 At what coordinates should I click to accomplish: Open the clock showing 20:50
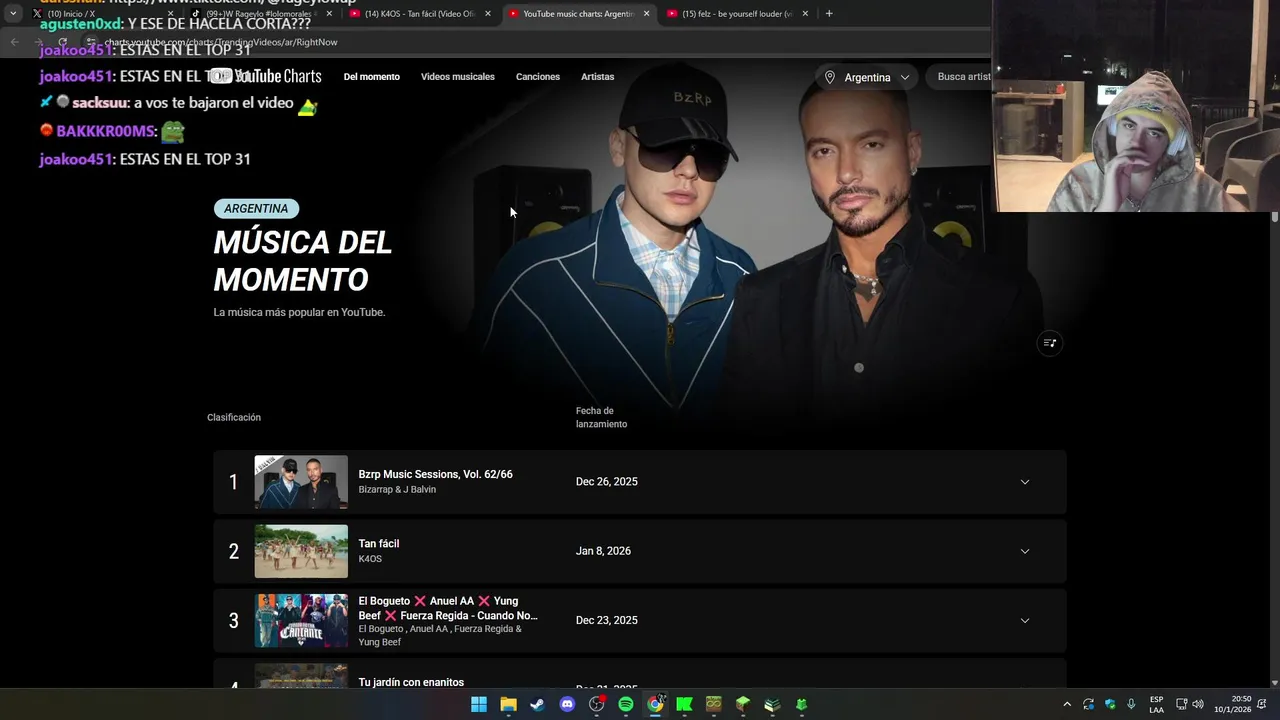(1233, 704)
